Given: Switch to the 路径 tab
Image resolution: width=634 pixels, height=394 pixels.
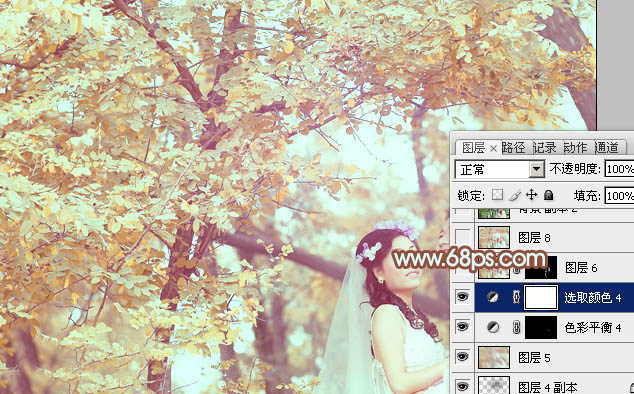Looking at the screenshot, I should [x=514, y=148].
